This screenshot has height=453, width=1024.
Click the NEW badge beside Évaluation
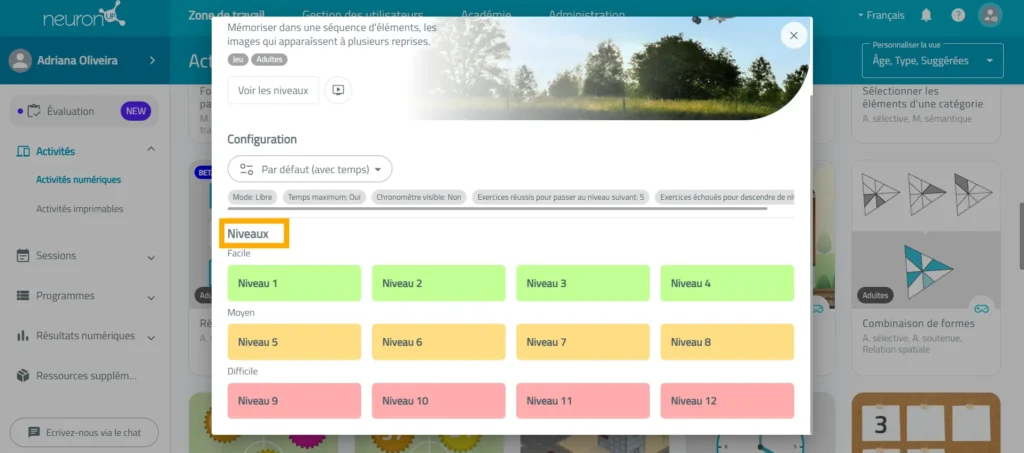pos(135,111)
